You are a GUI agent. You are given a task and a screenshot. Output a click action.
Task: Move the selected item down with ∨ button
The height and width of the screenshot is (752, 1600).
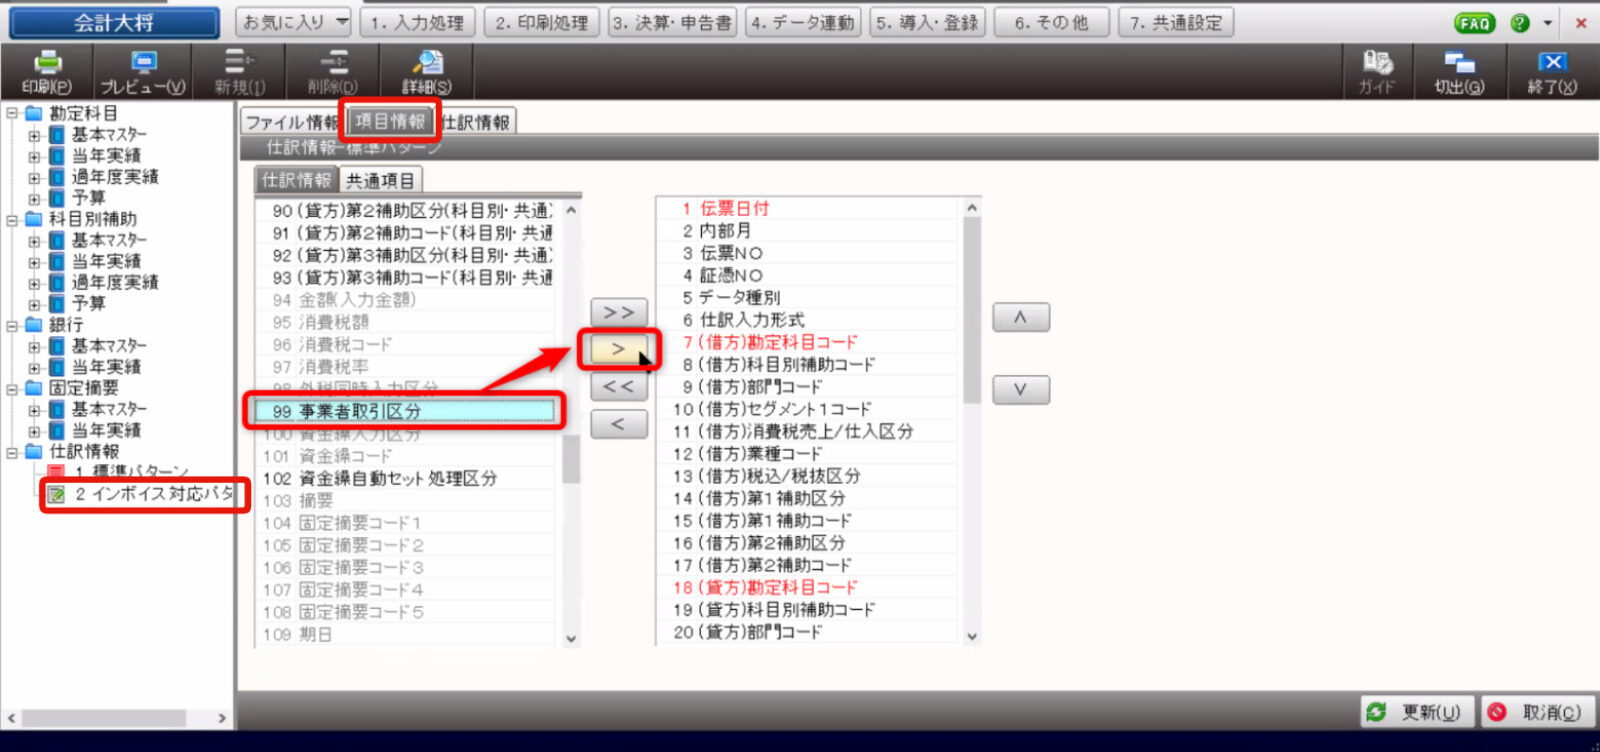[1021, 389]
